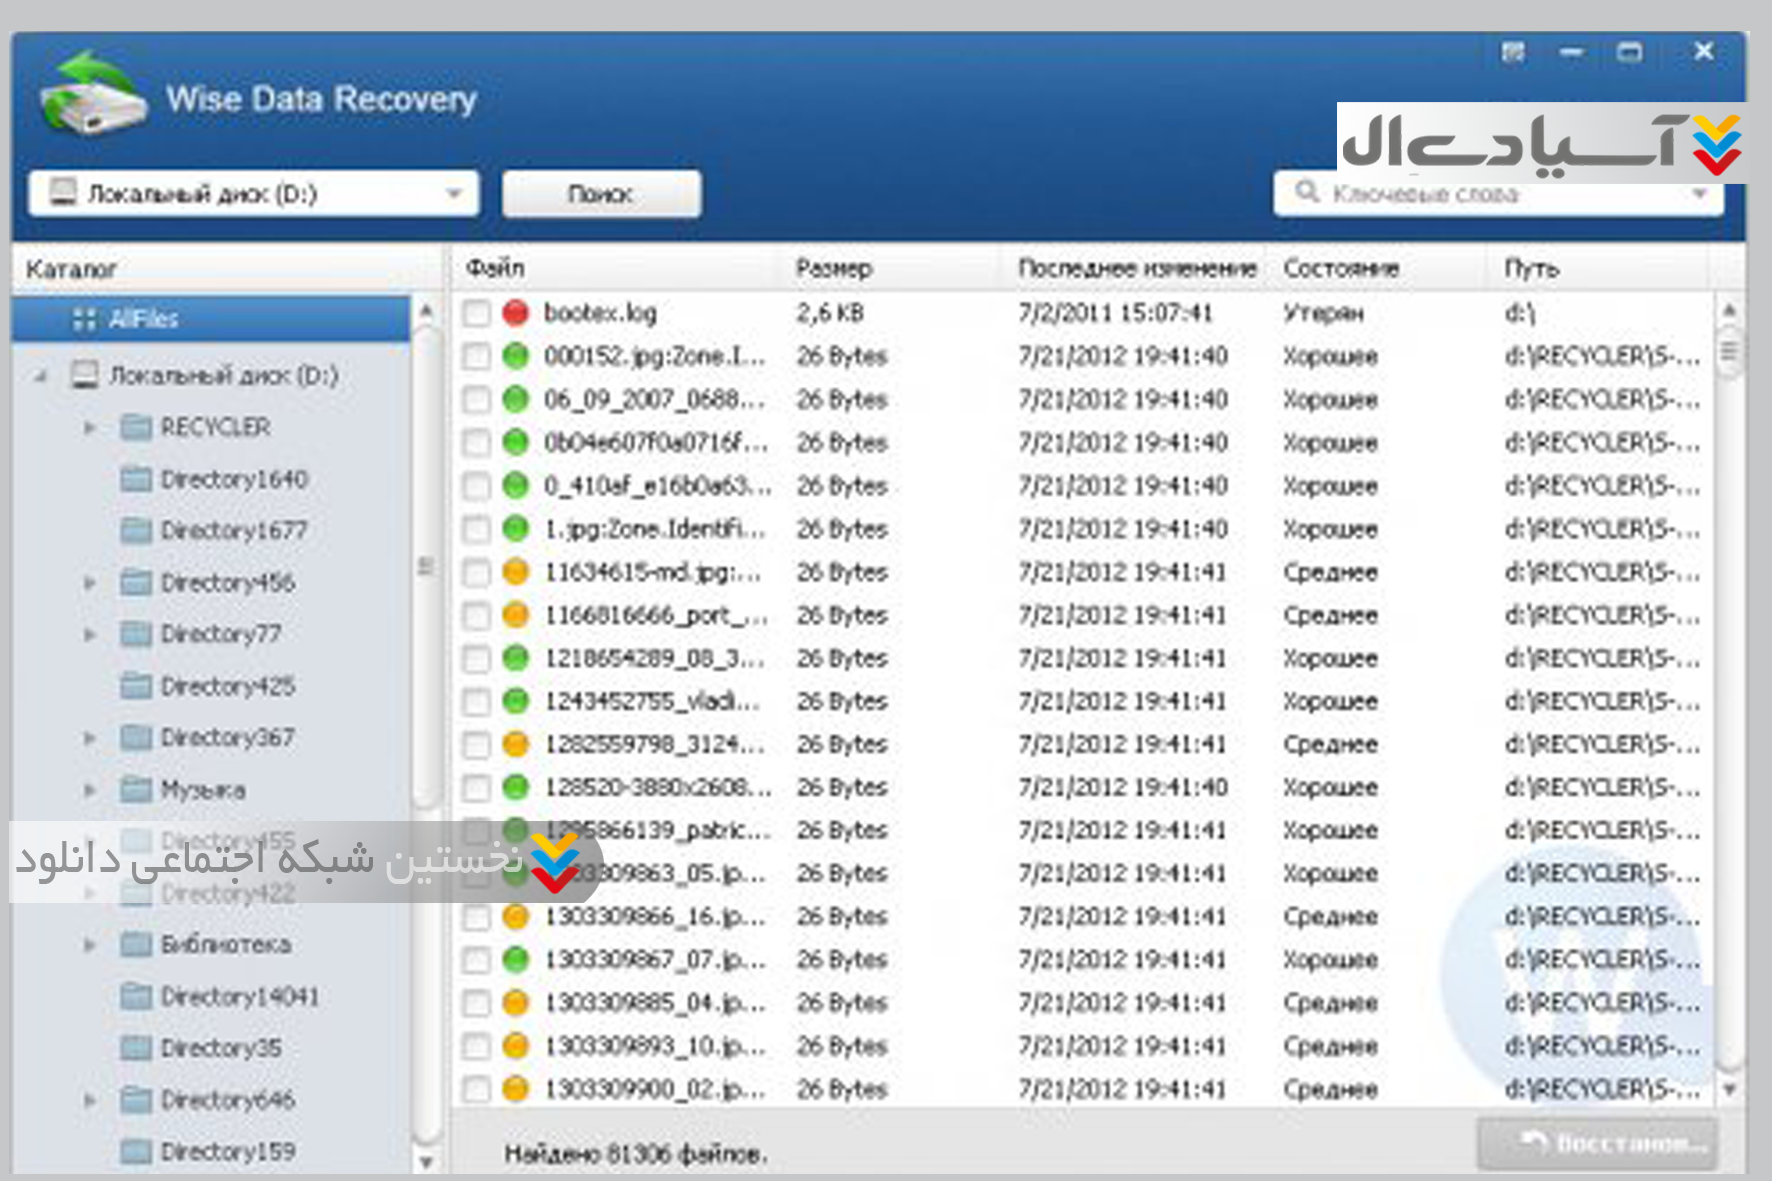Expand the Directory456 tree node

pos(90,582)
